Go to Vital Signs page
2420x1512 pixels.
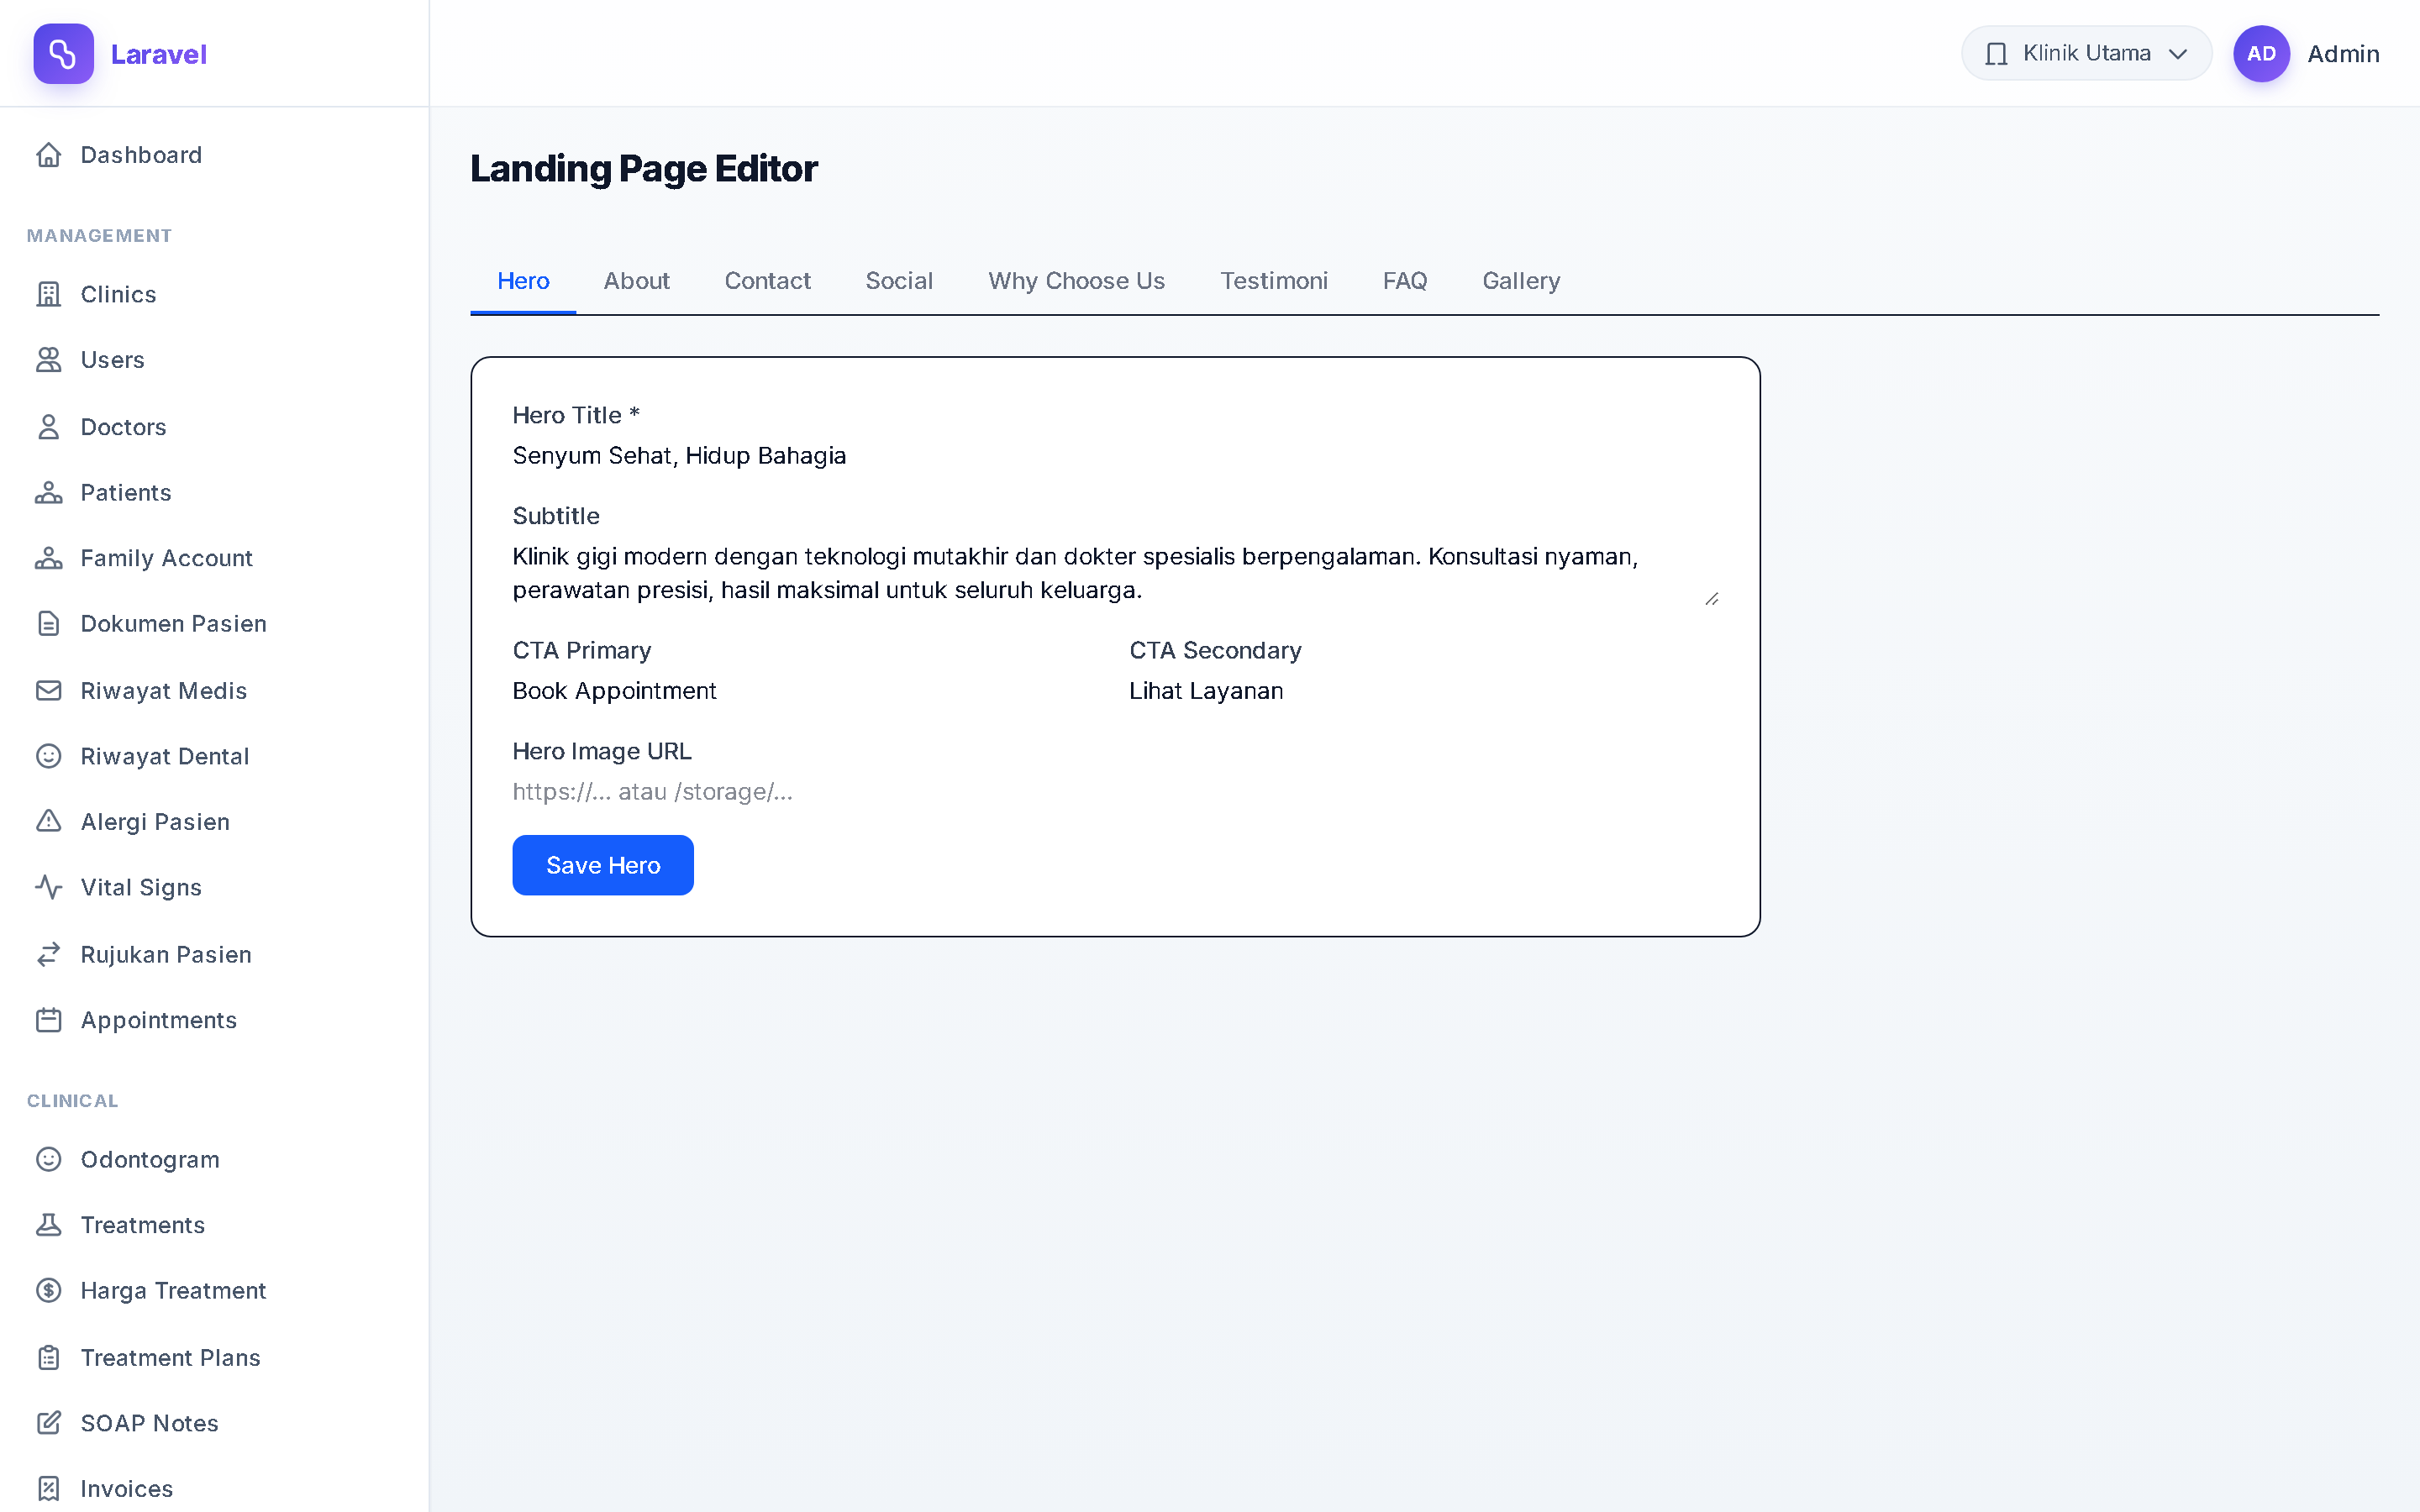pyautogui.click(x=214, y=888)
